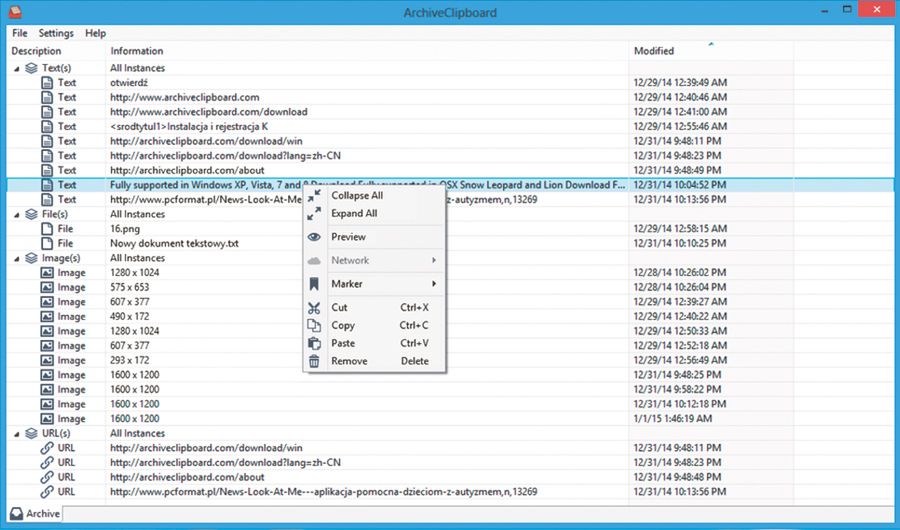Viewport: 900px width, 530px height.
Task: Click the image icon of the 575 x 653 entry
Action: 46,287
